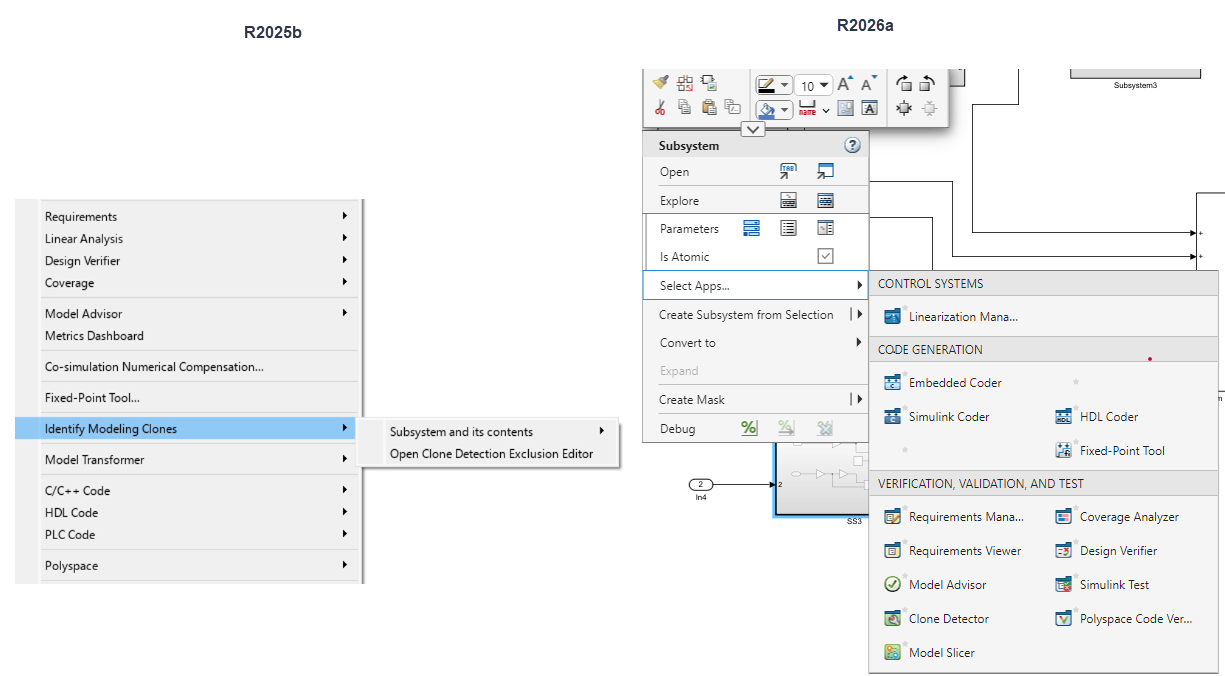This screenshot has width=1225, height=676.
Task: Click the Subsystem help question mark
Action: 852,145
